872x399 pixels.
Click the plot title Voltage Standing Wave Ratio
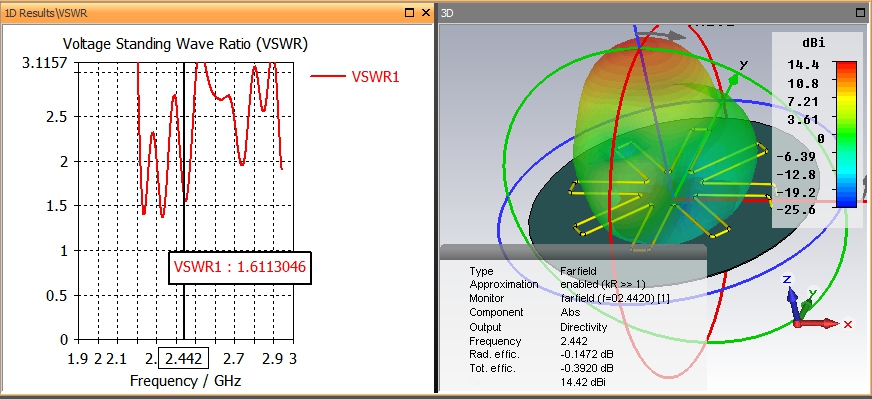[x=185, y=43]
